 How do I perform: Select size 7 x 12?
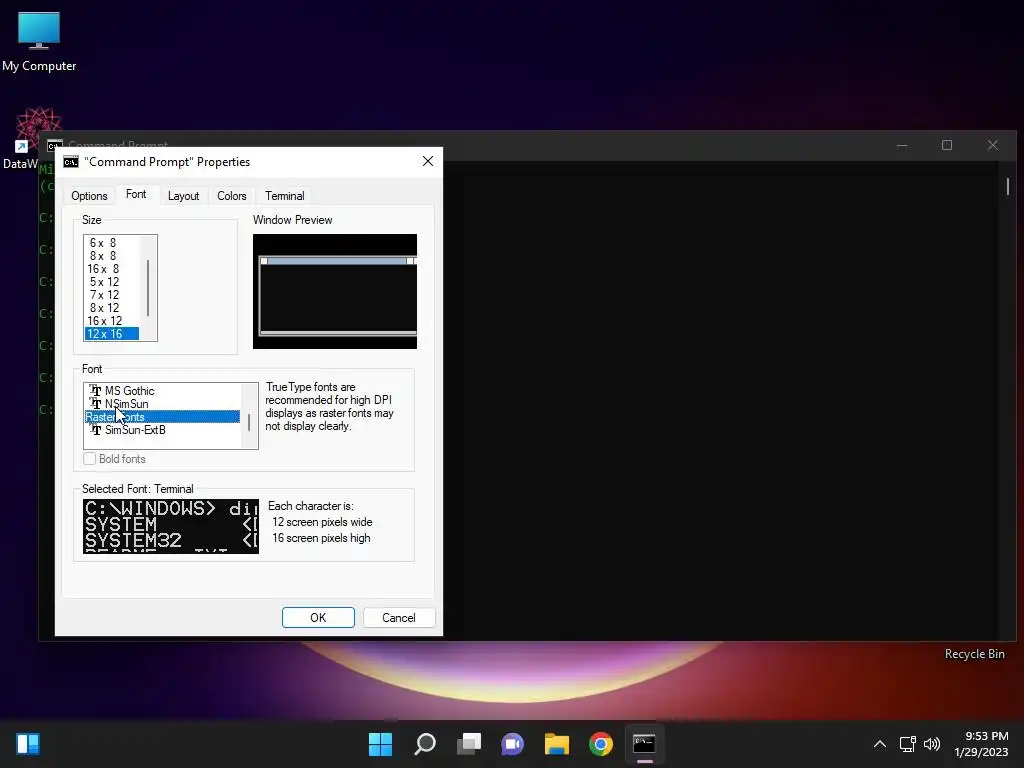point(111,295)
